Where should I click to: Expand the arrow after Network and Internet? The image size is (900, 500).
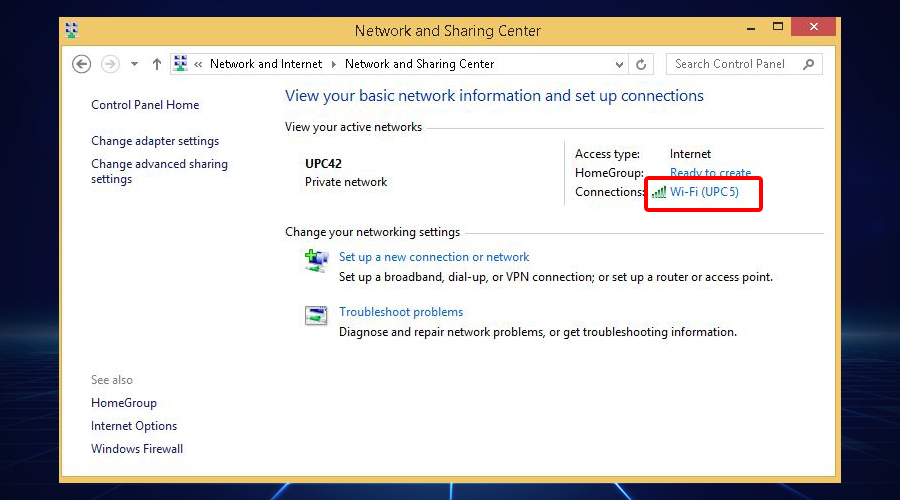point(333,64)
